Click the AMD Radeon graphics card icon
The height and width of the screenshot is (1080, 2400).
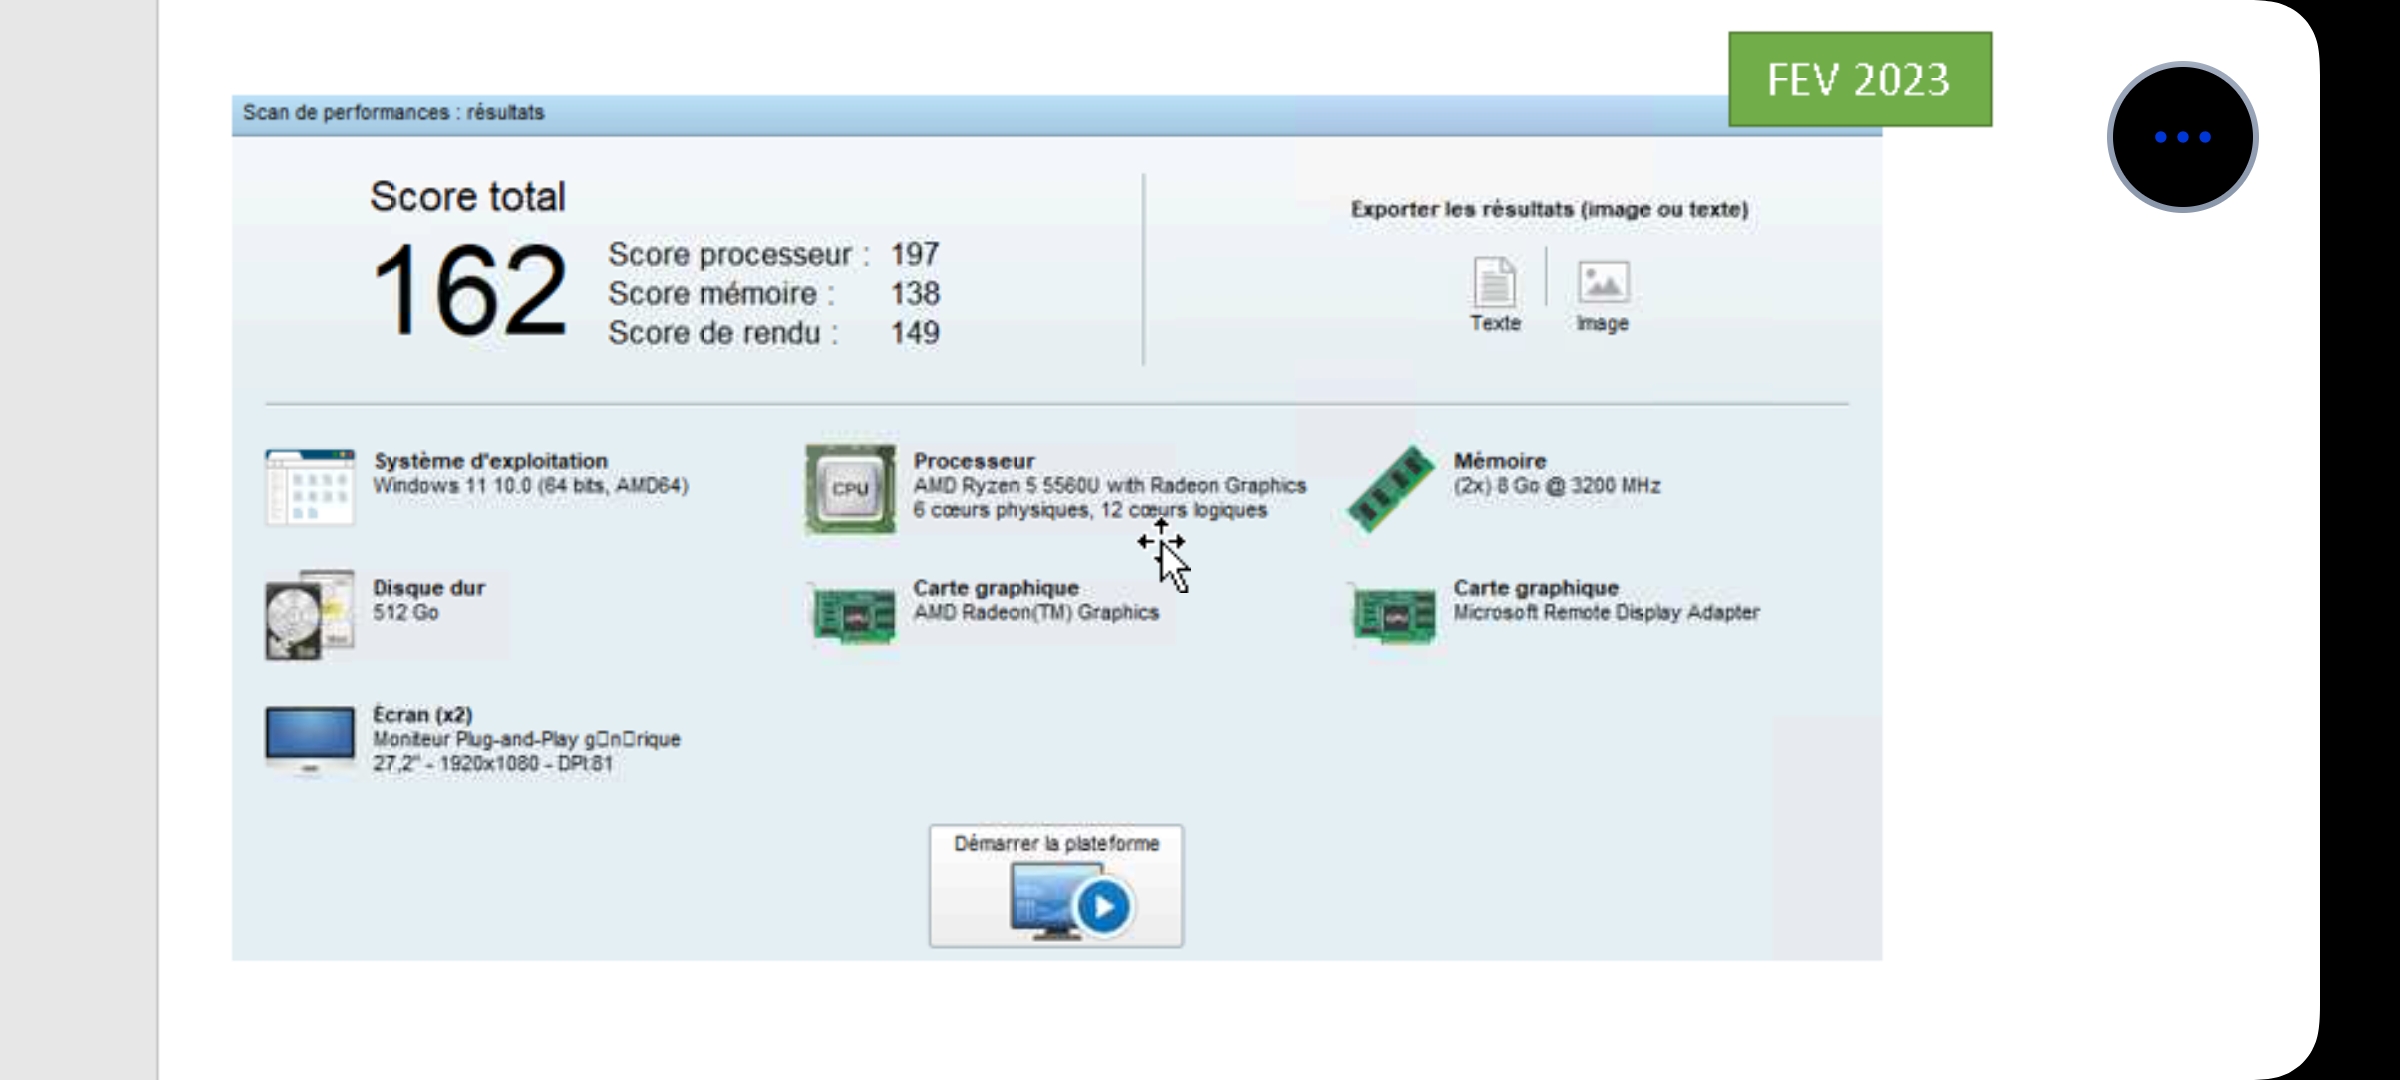click(852, 615)
